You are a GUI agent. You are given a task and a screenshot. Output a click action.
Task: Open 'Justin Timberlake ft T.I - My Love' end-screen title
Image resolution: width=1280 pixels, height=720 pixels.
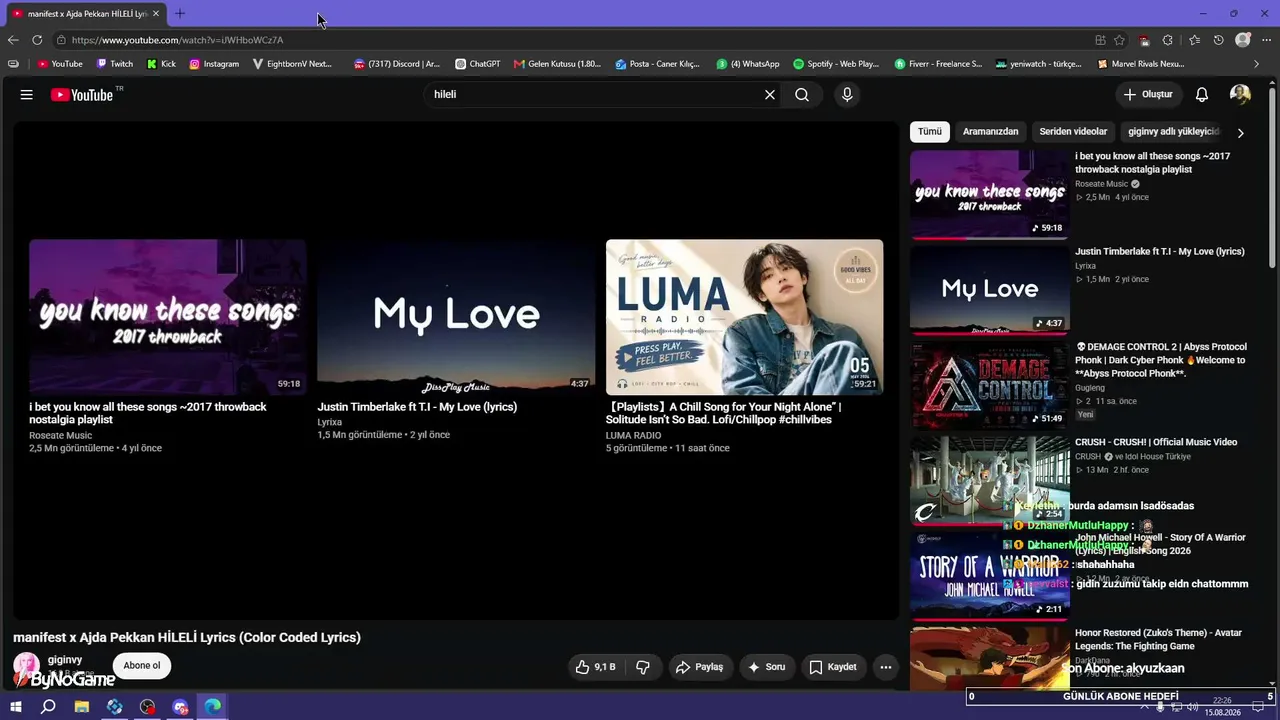coord(417,407)
